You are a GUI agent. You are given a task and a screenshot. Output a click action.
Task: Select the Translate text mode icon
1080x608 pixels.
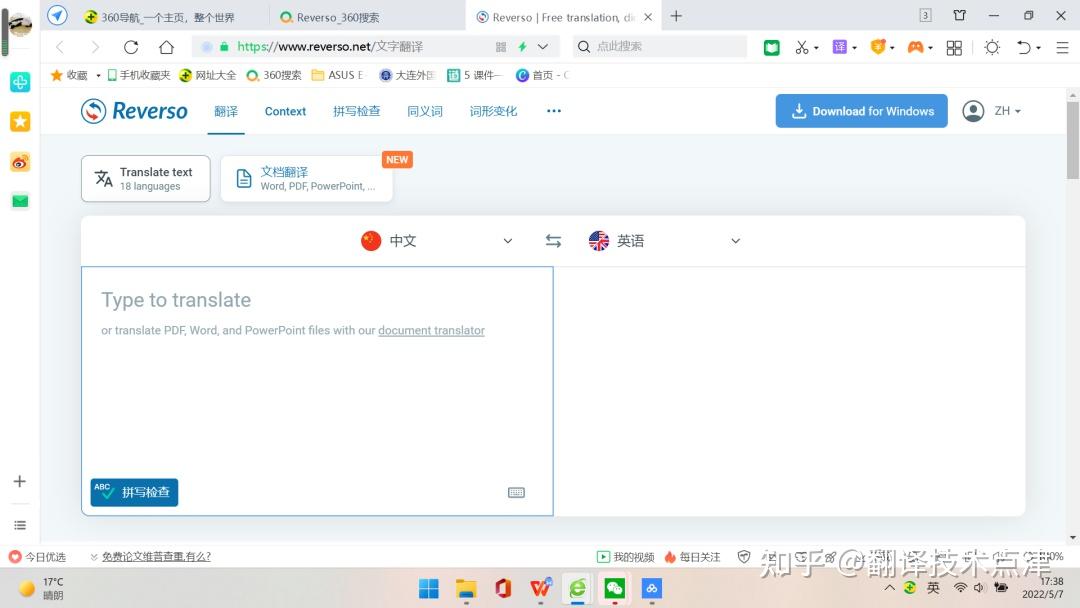tap(103, 177)
